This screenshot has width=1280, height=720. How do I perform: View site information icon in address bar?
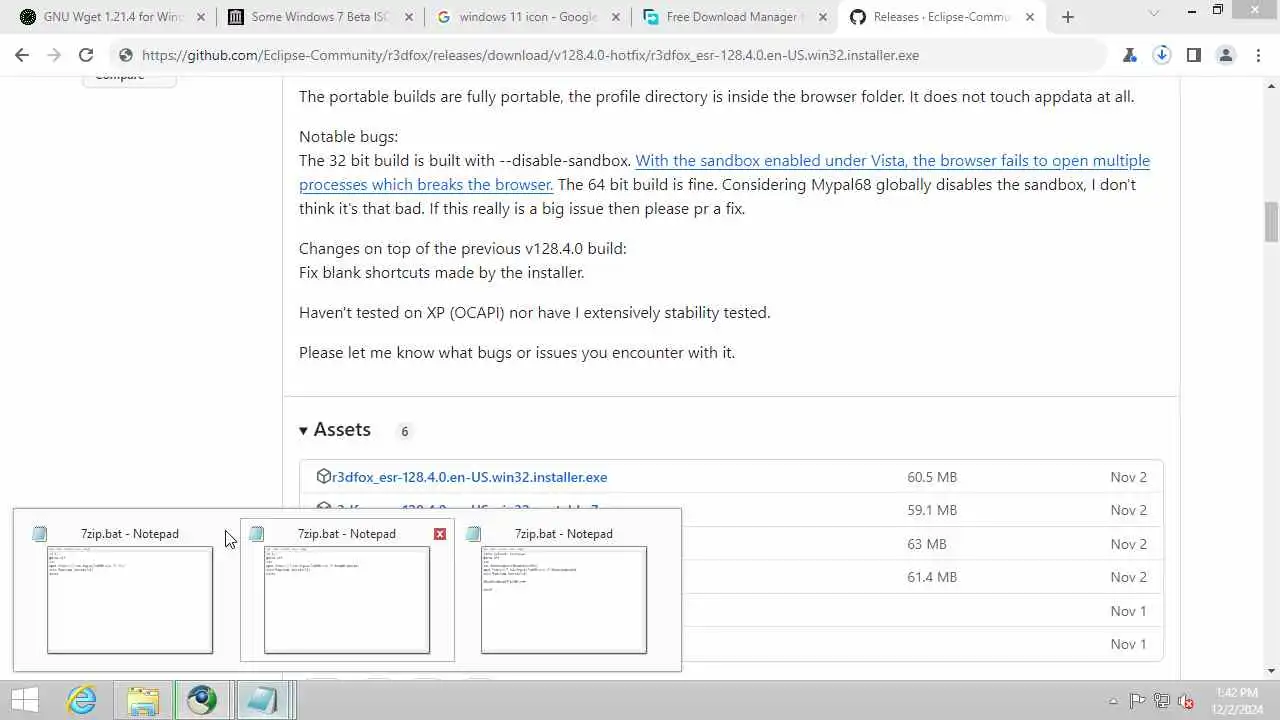124,55
